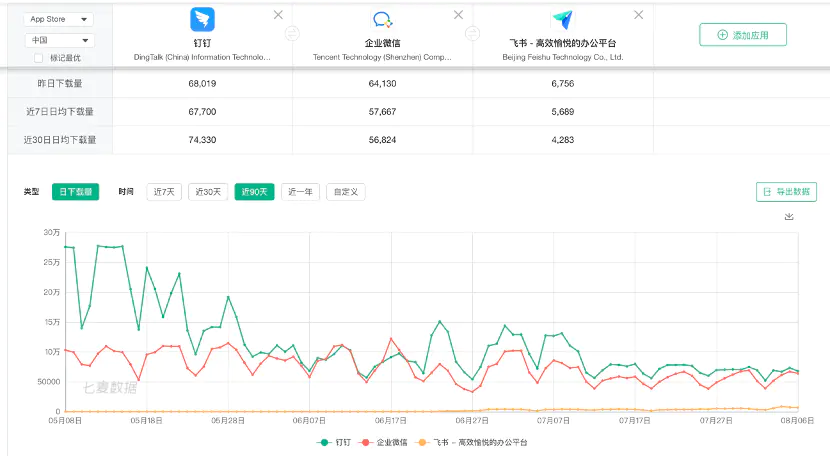Swap DingTalk and 企业微信 columns
830x456 pixels.
tap(292, 34)
